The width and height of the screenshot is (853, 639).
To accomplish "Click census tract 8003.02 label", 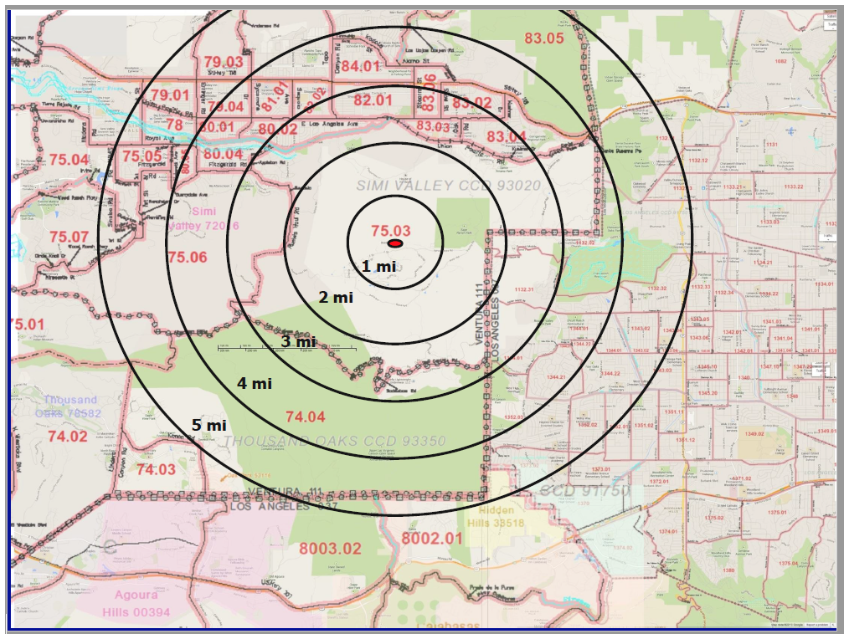I will coord(330,548).
